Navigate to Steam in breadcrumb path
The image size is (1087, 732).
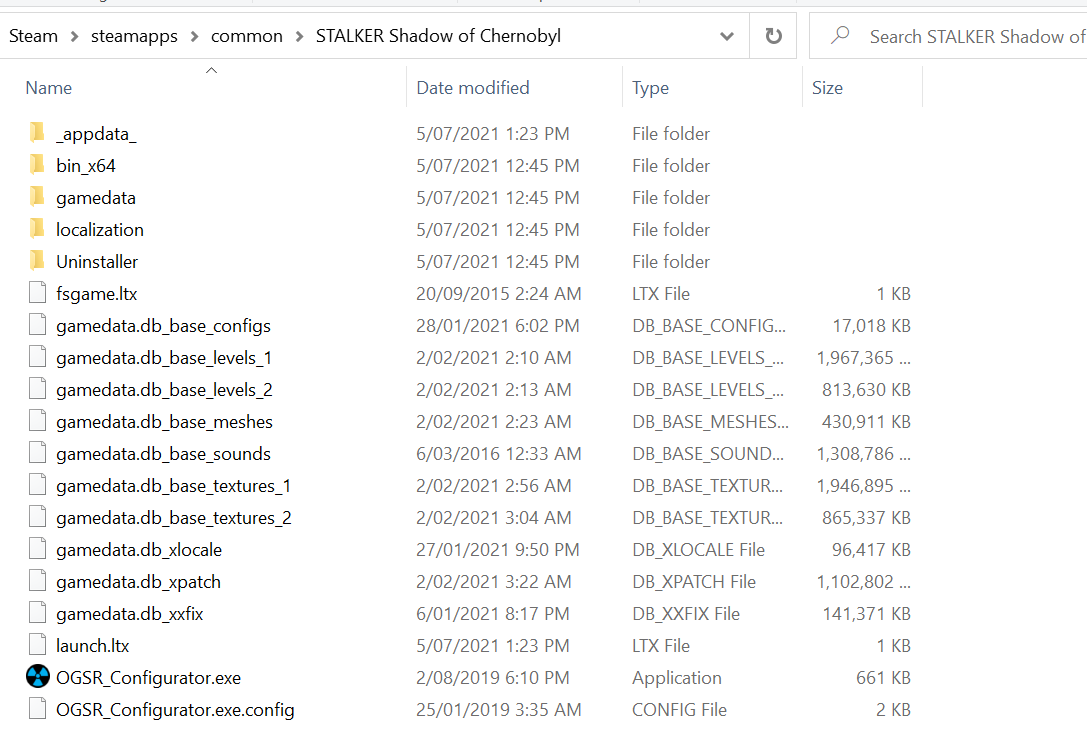coord(33,36)
